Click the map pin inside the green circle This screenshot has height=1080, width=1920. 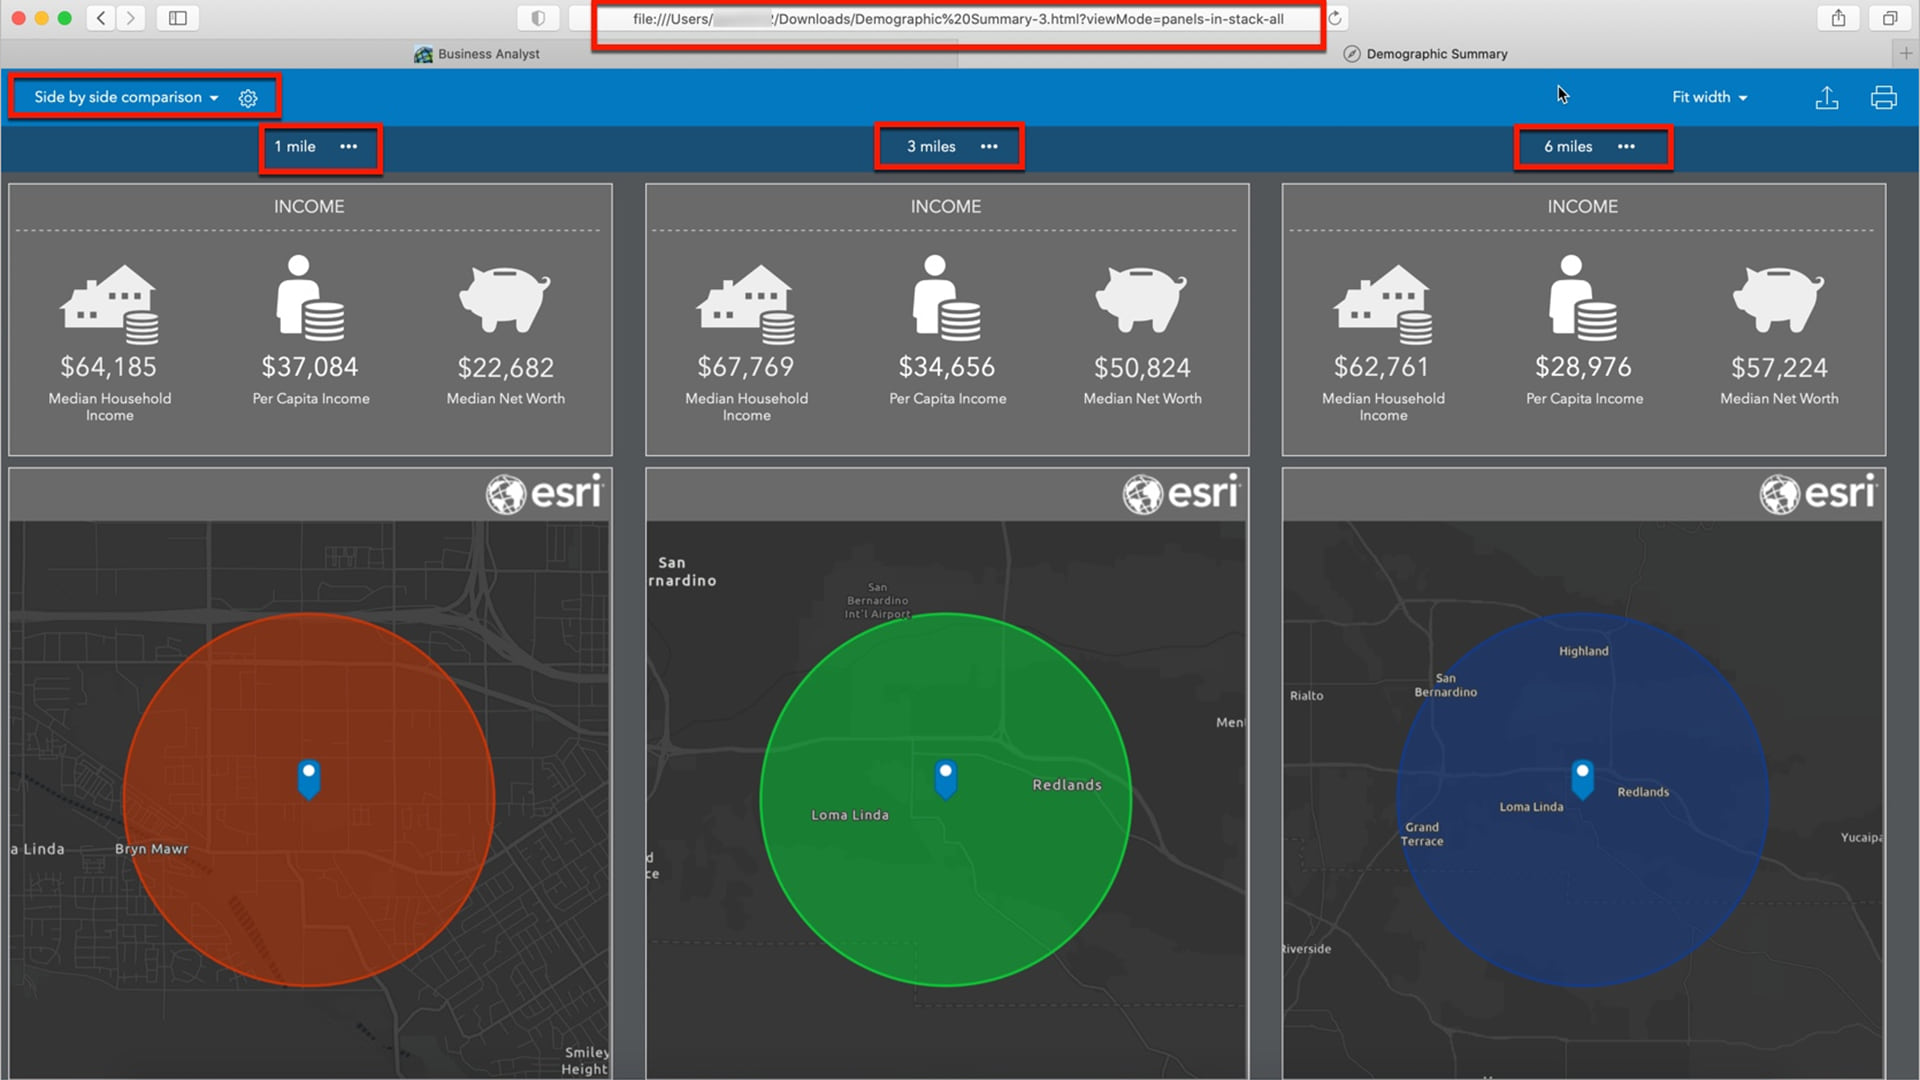(946, 778)
